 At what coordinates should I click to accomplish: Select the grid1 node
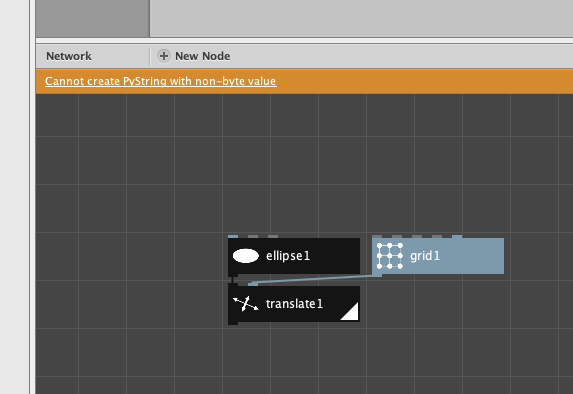(x=438, y=256)
